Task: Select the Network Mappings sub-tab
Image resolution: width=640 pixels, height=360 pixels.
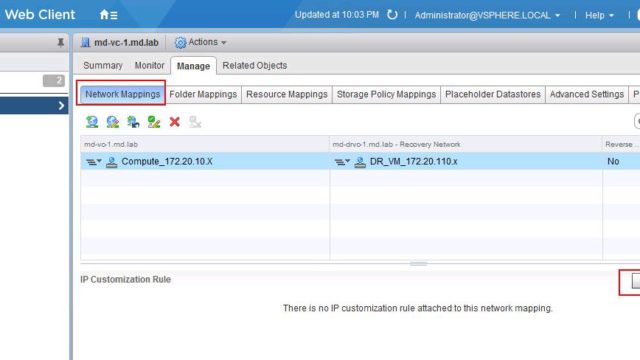Action: click(x=122, y=94)
